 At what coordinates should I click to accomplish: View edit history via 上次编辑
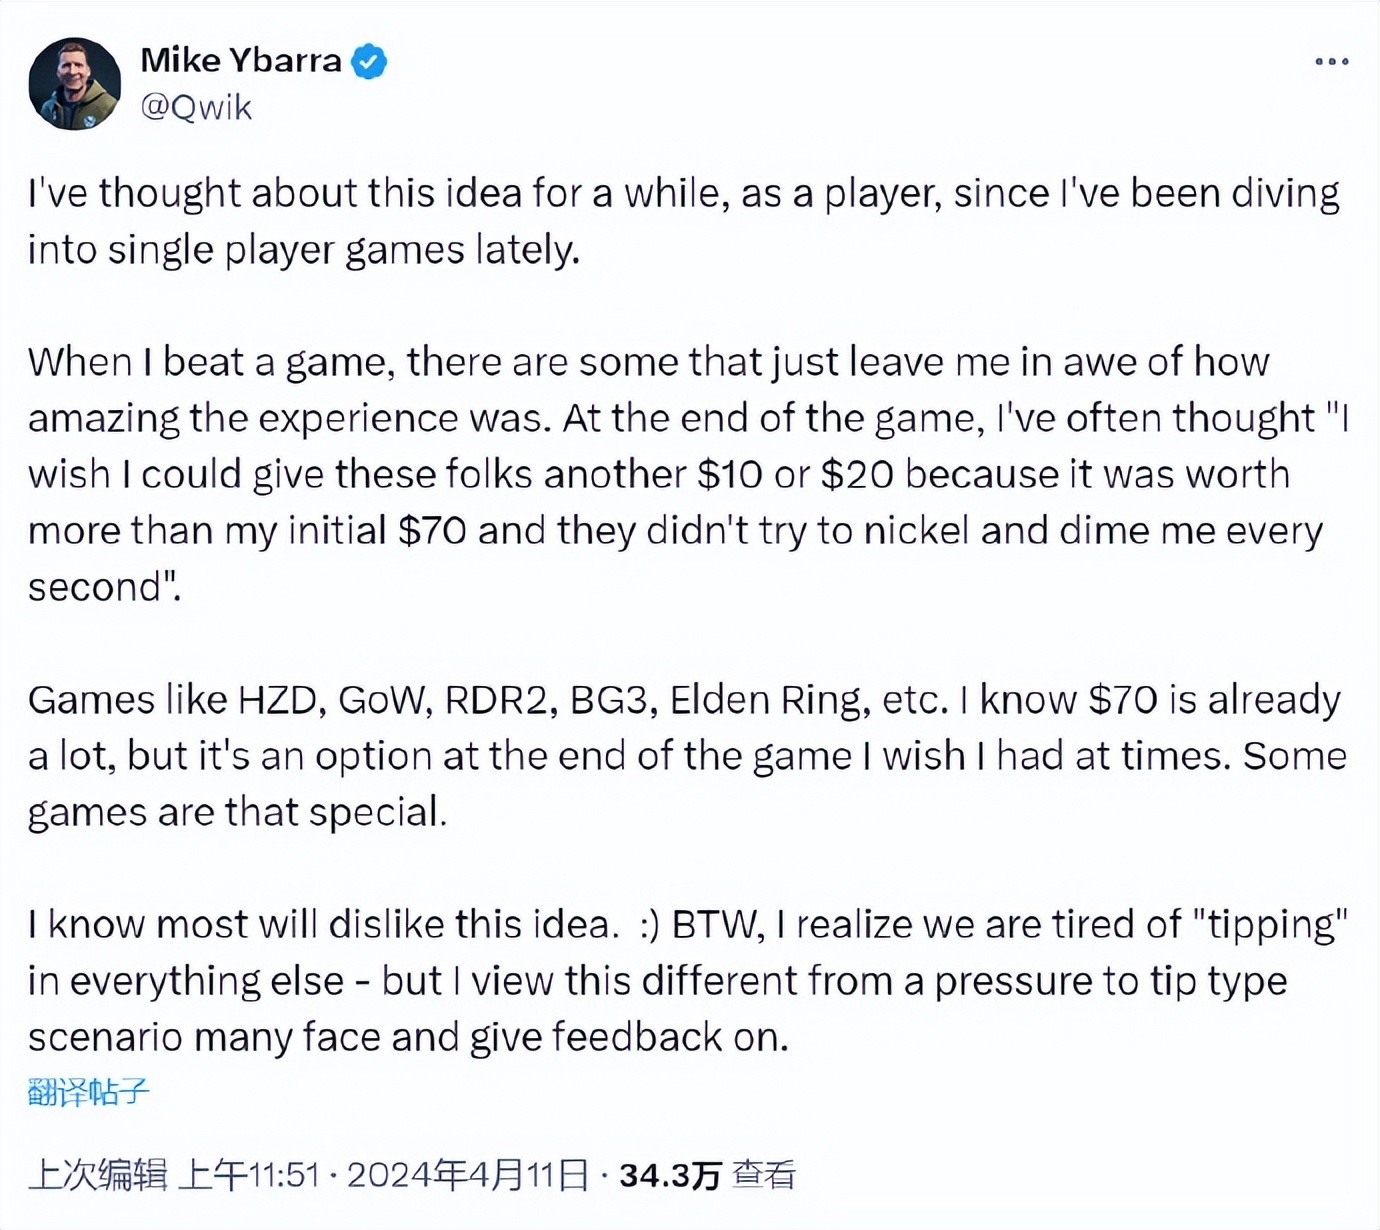pos(97,1174)
